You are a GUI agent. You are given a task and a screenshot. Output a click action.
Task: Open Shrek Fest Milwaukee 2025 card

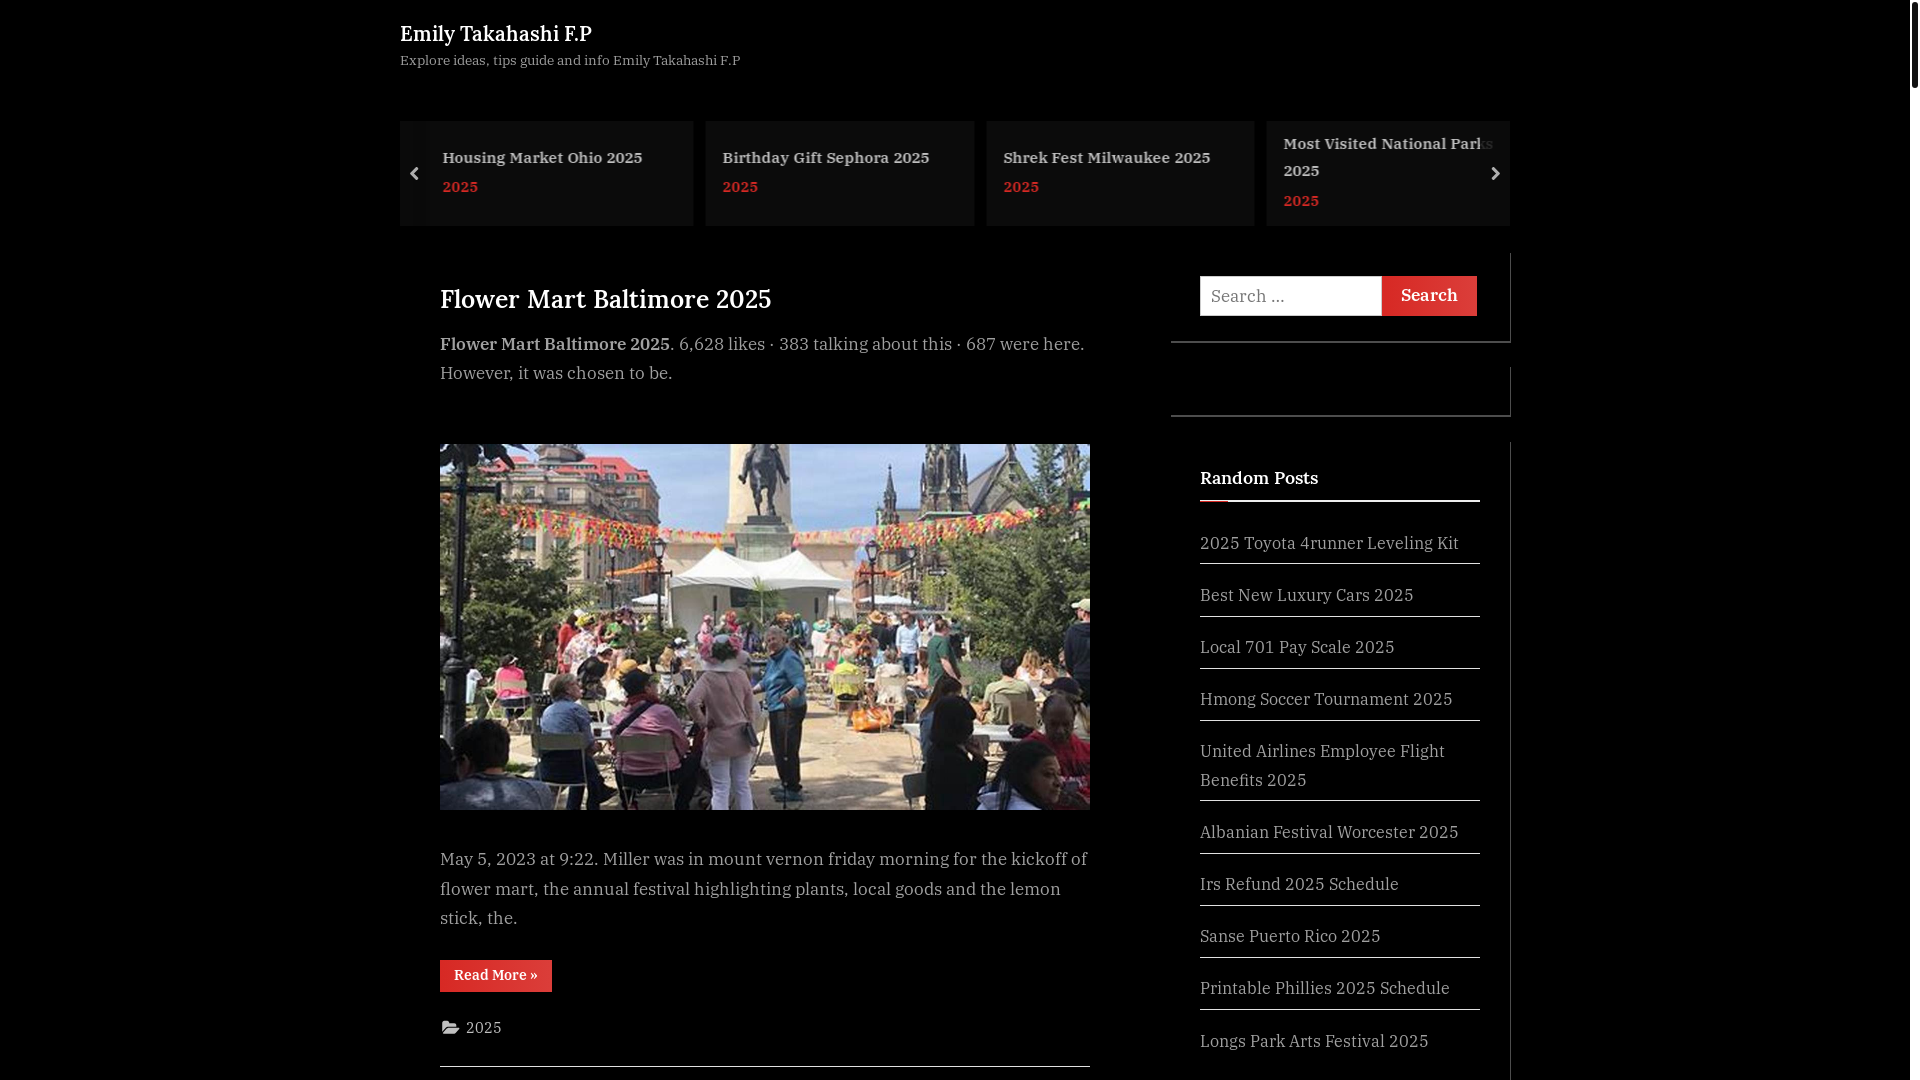(x=1106, y=158)
